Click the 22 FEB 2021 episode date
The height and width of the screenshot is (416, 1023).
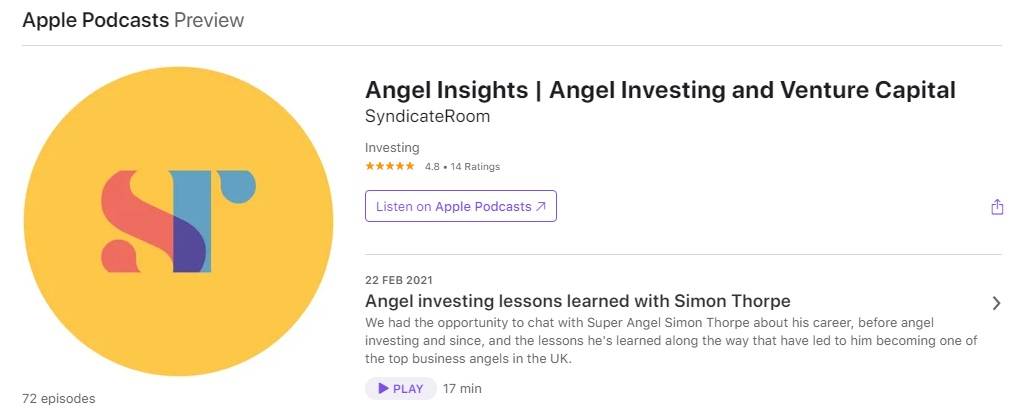399,280
